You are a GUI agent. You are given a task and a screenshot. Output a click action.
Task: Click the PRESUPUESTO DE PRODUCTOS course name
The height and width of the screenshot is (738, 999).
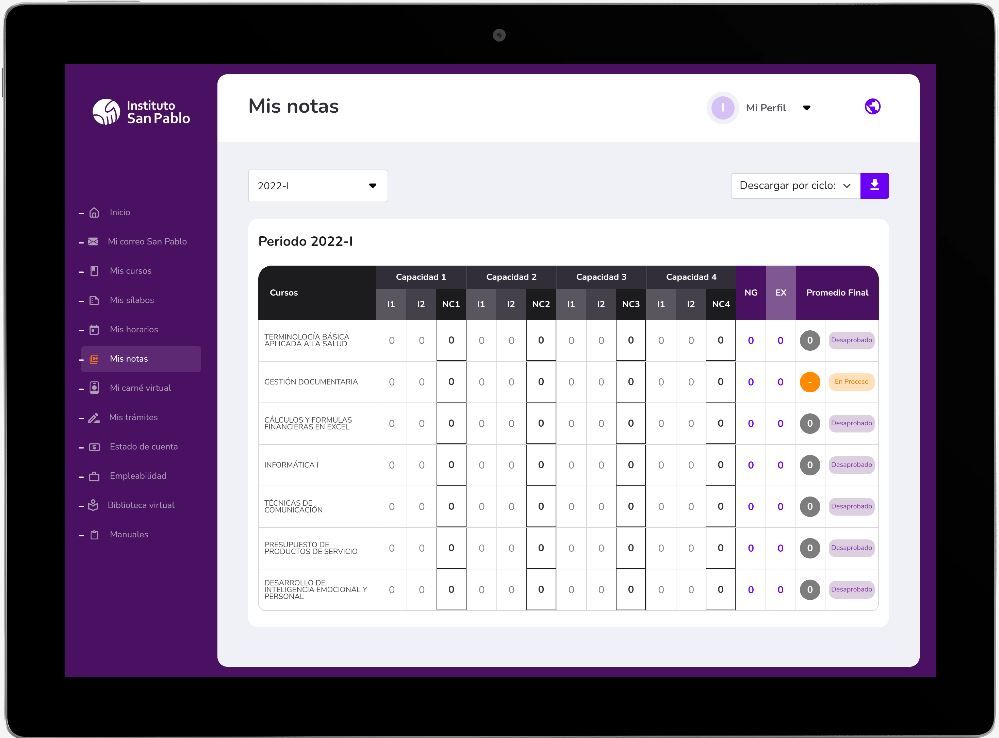click(x=311, y=548)
